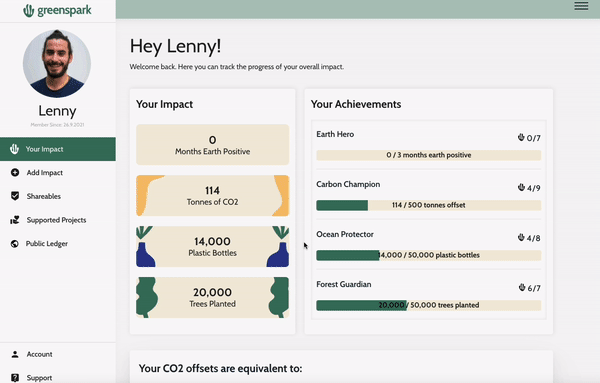
Task: Click the 20,000 Trees Planted card
Action: (x=212, y=297)
